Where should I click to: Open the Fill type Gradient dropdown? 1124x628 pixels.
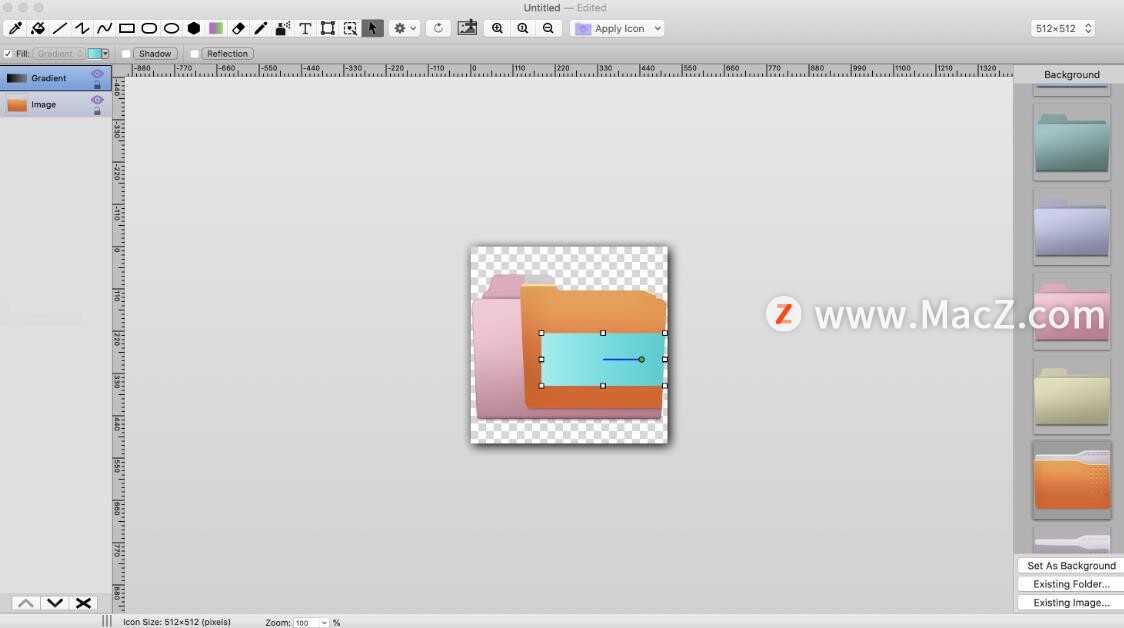click(x=59, y=54)
